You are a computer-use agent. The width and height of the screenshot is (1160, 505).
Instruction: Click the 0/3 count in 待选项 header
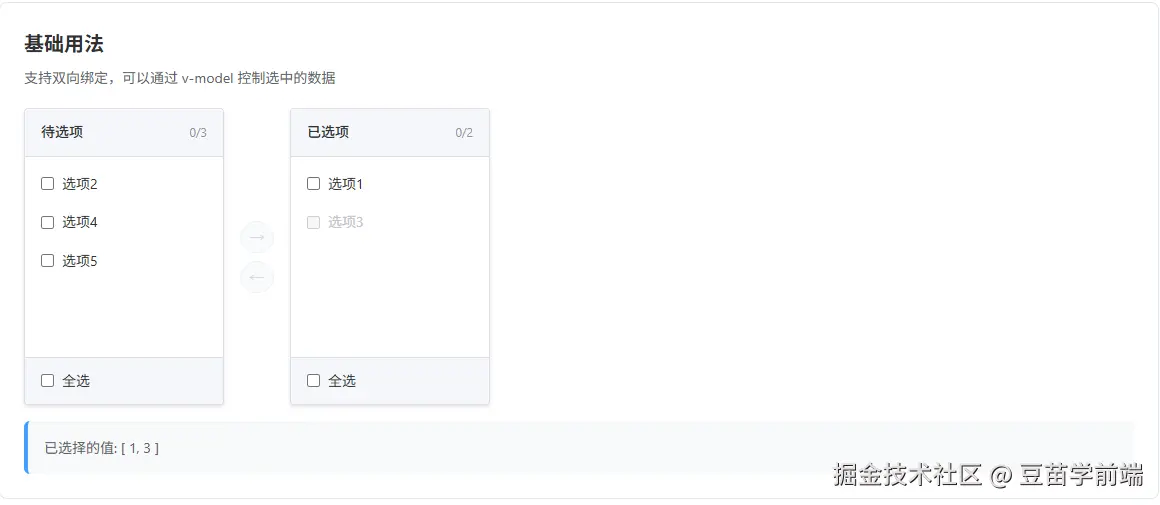pos(198,133)
